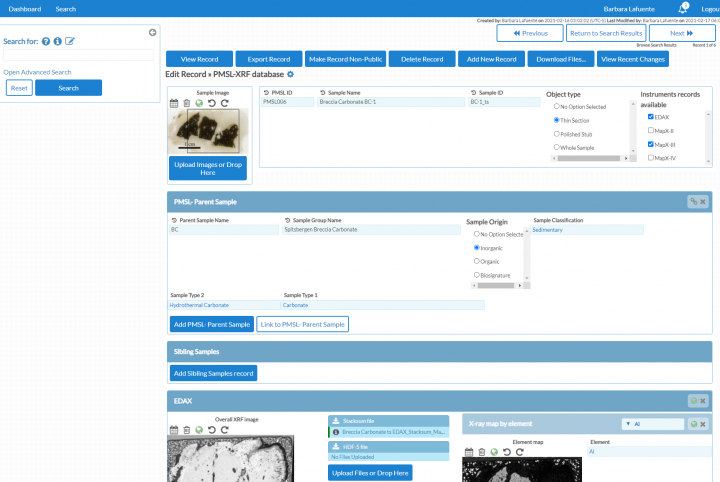
Task: Open the notifications bell icon
Action: click(x=683, y=9)
